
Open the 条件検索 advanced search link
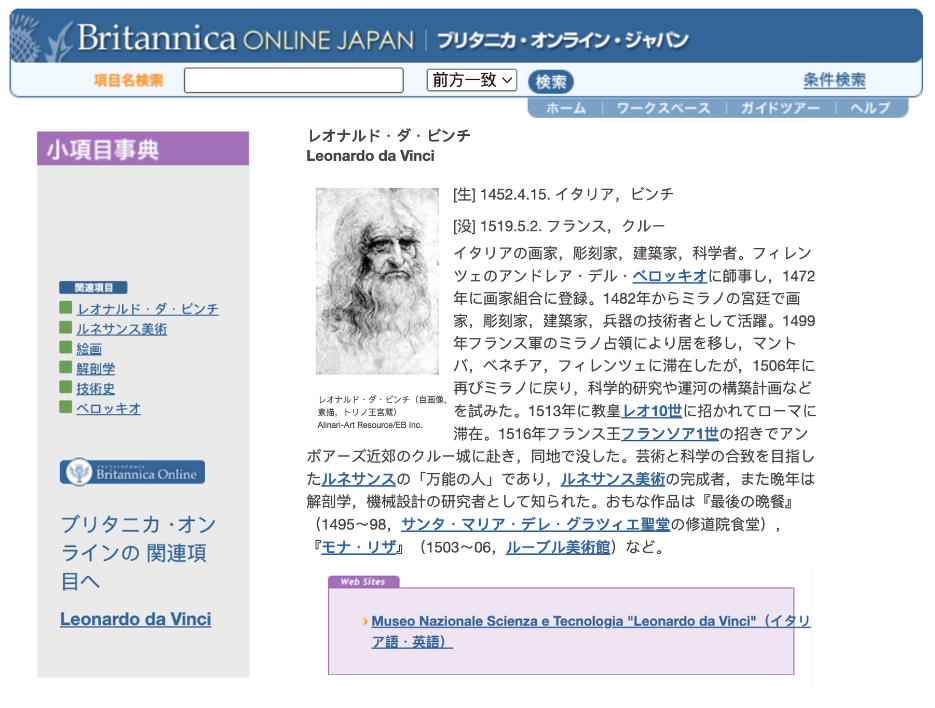click(834, 80)
